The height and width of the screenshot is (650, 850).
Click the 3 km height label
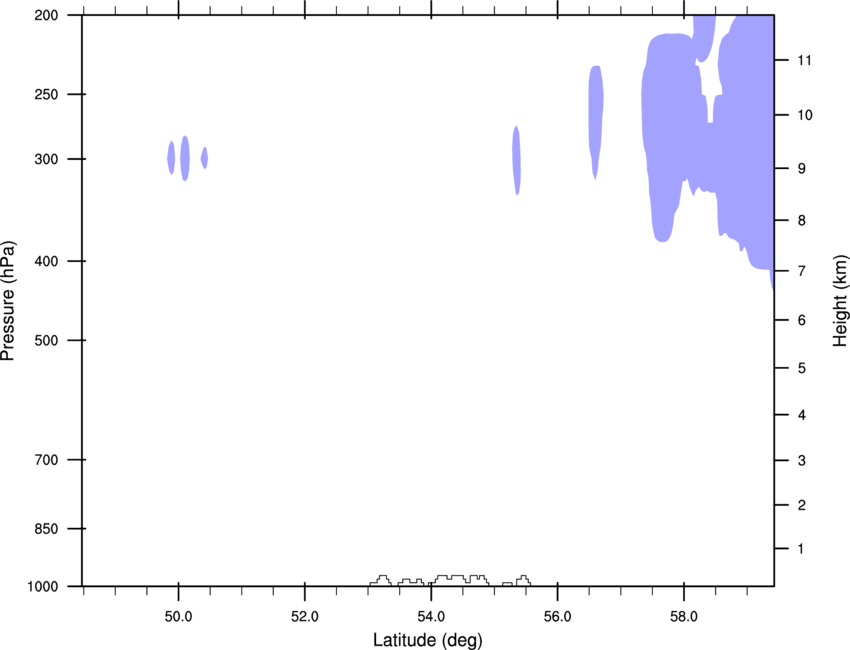click(802, 461)
